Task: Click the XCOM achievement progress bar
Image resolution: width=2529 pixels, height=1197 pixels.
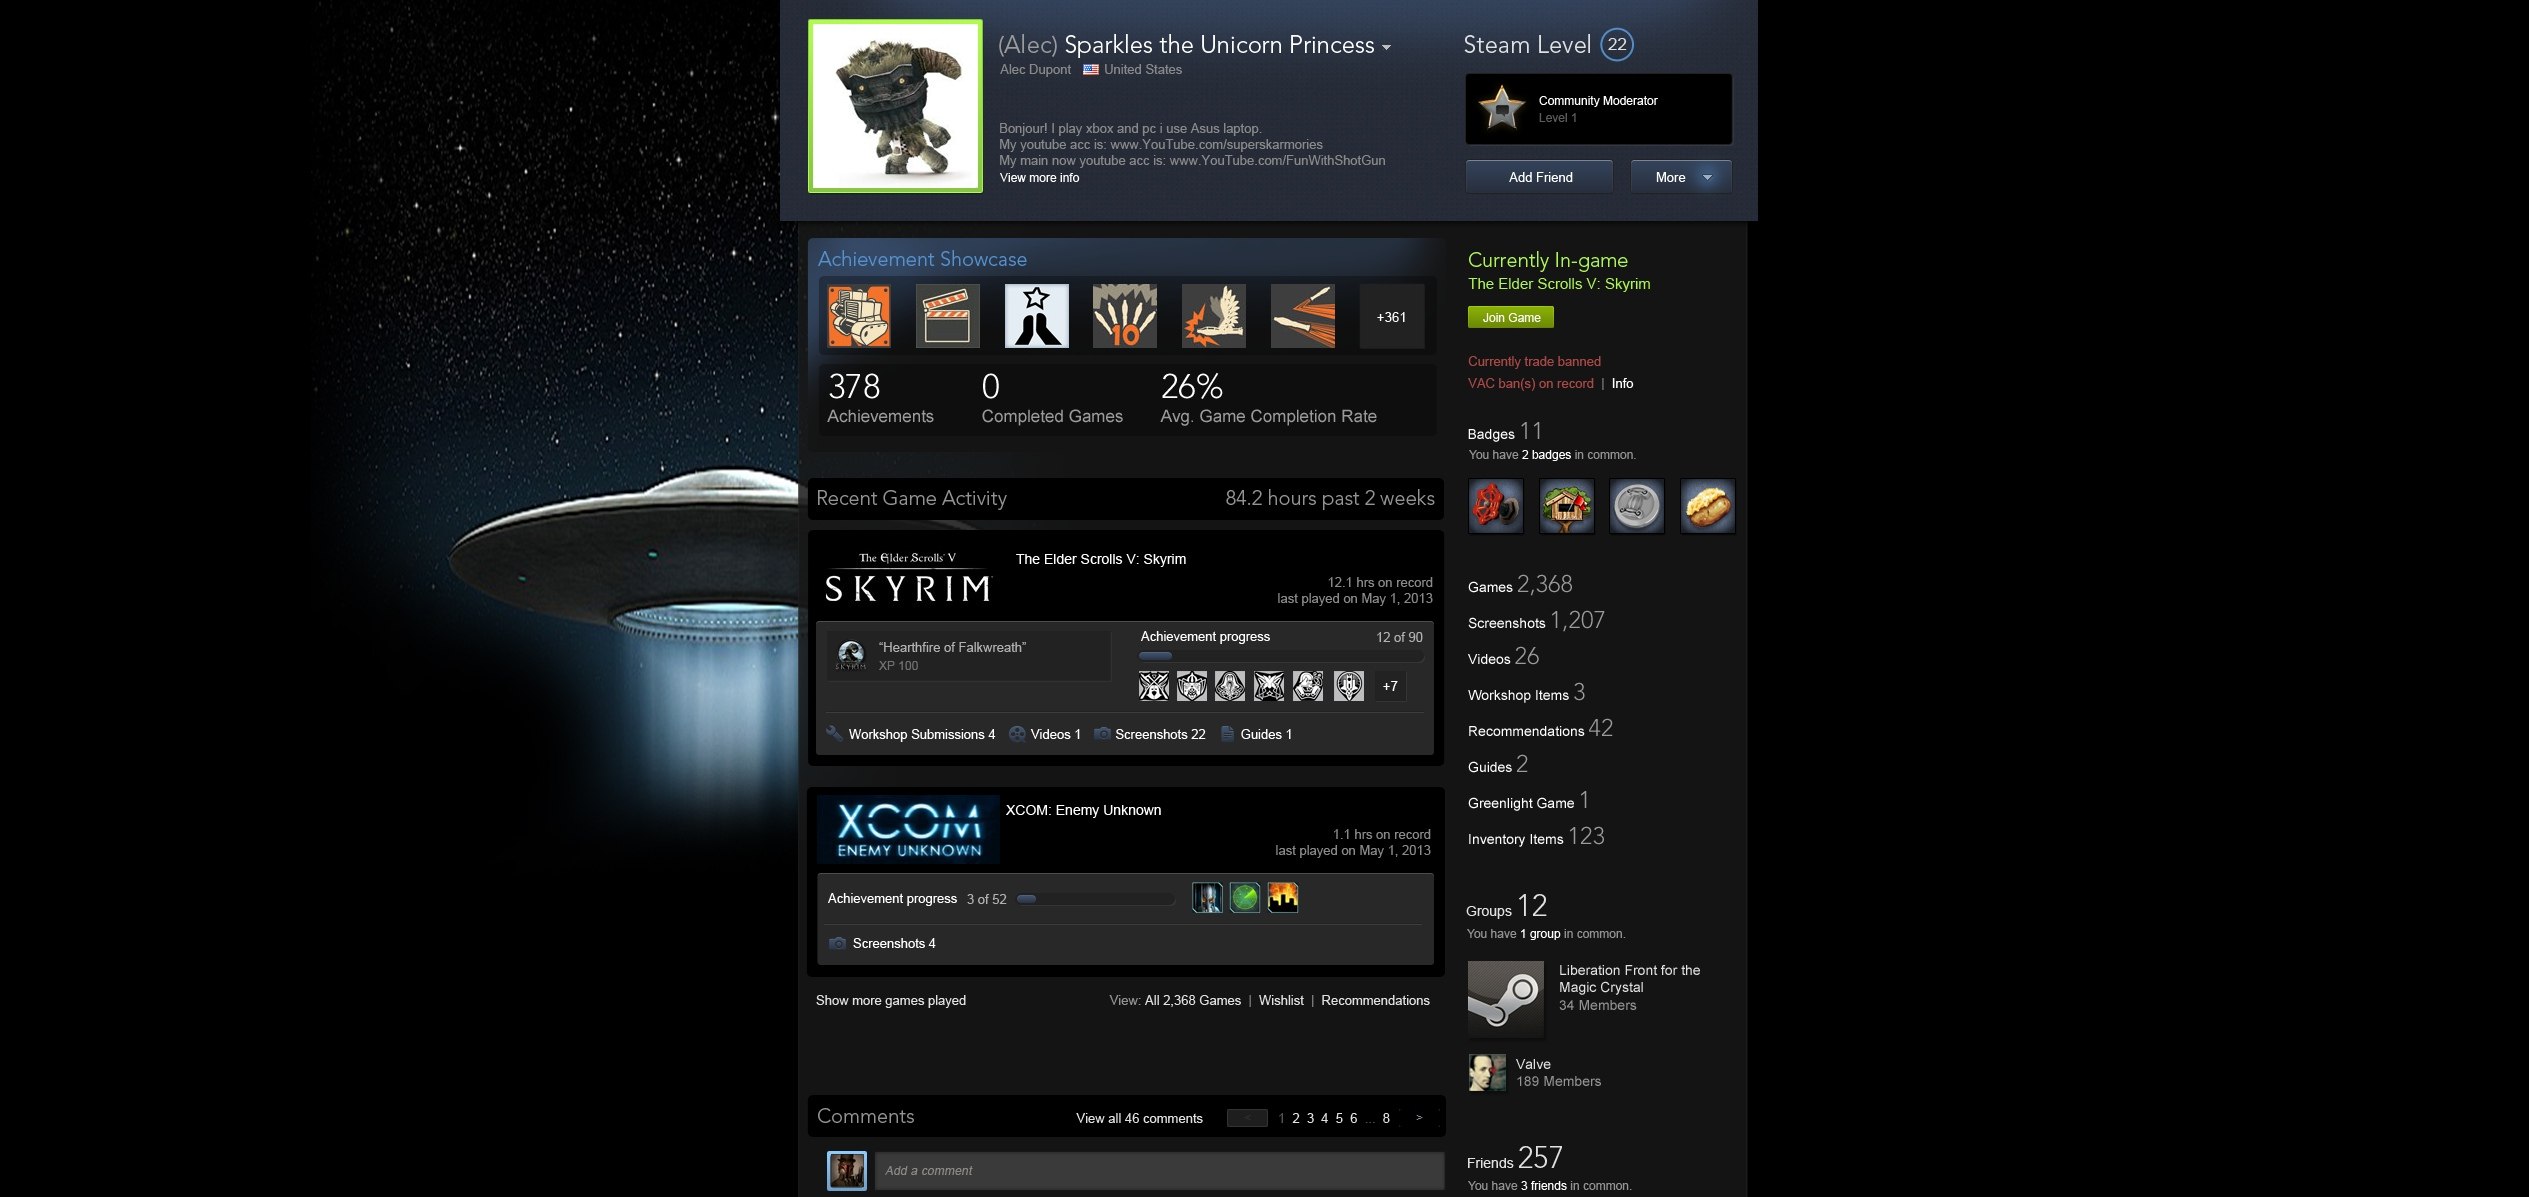Action: coord(1096,899)
